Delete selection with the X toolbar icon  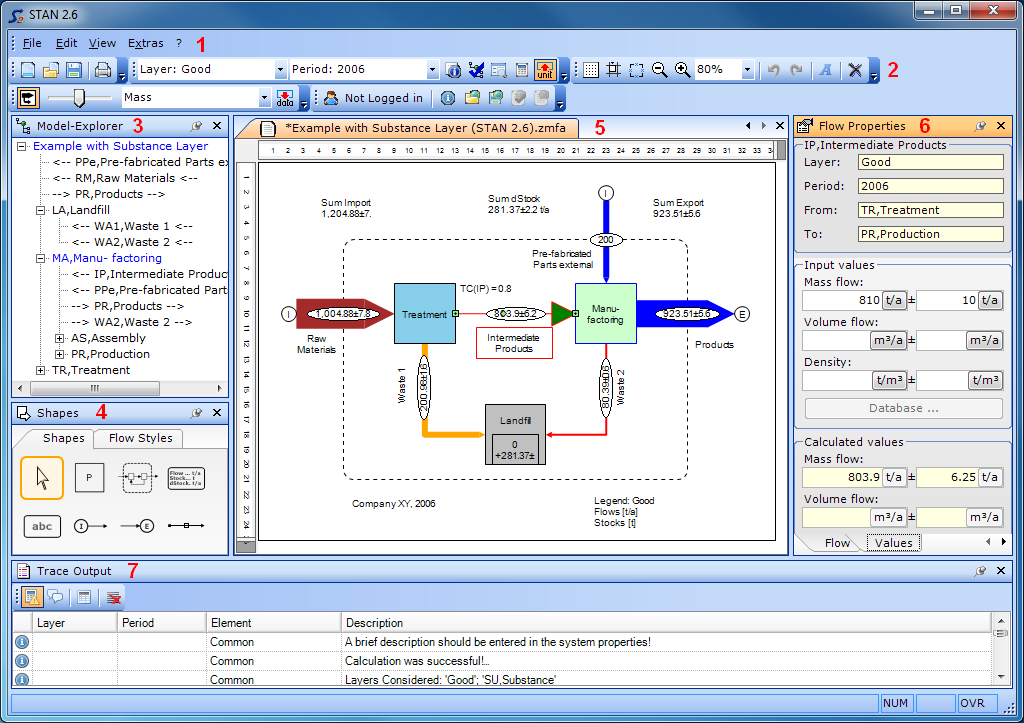click(x=855, y=70)
